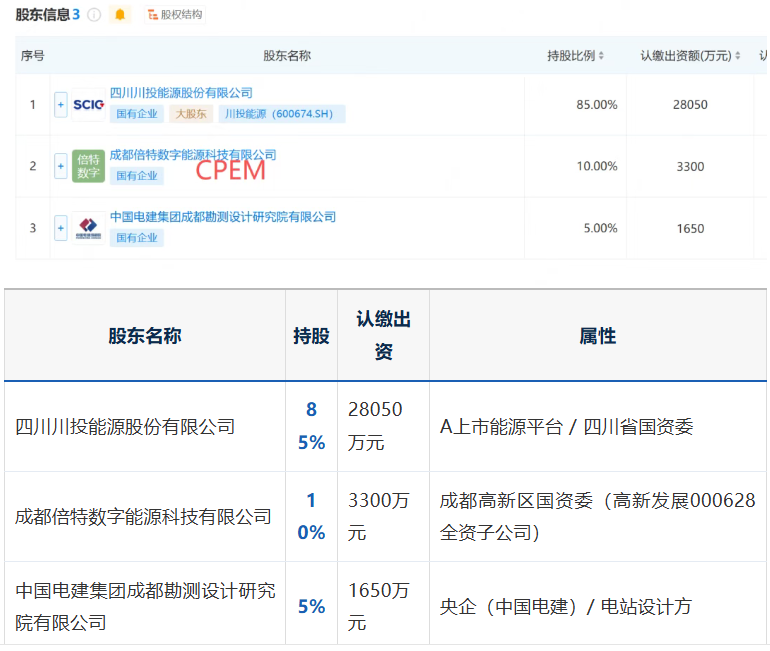Viewport: 770px width, 651px height.
Task: Click 央企（中国电建）/ 电站设计方 cell
Action: [x=566, y=606]
